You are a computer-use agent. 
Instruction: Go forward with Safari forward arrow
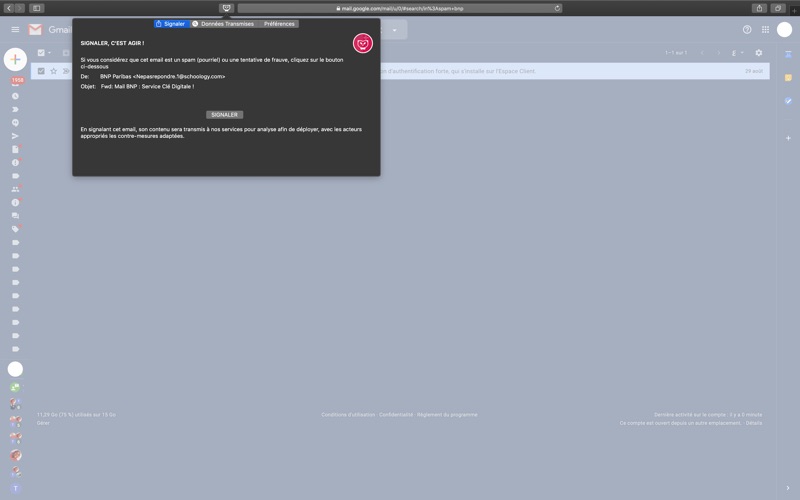tap(19, 8)
